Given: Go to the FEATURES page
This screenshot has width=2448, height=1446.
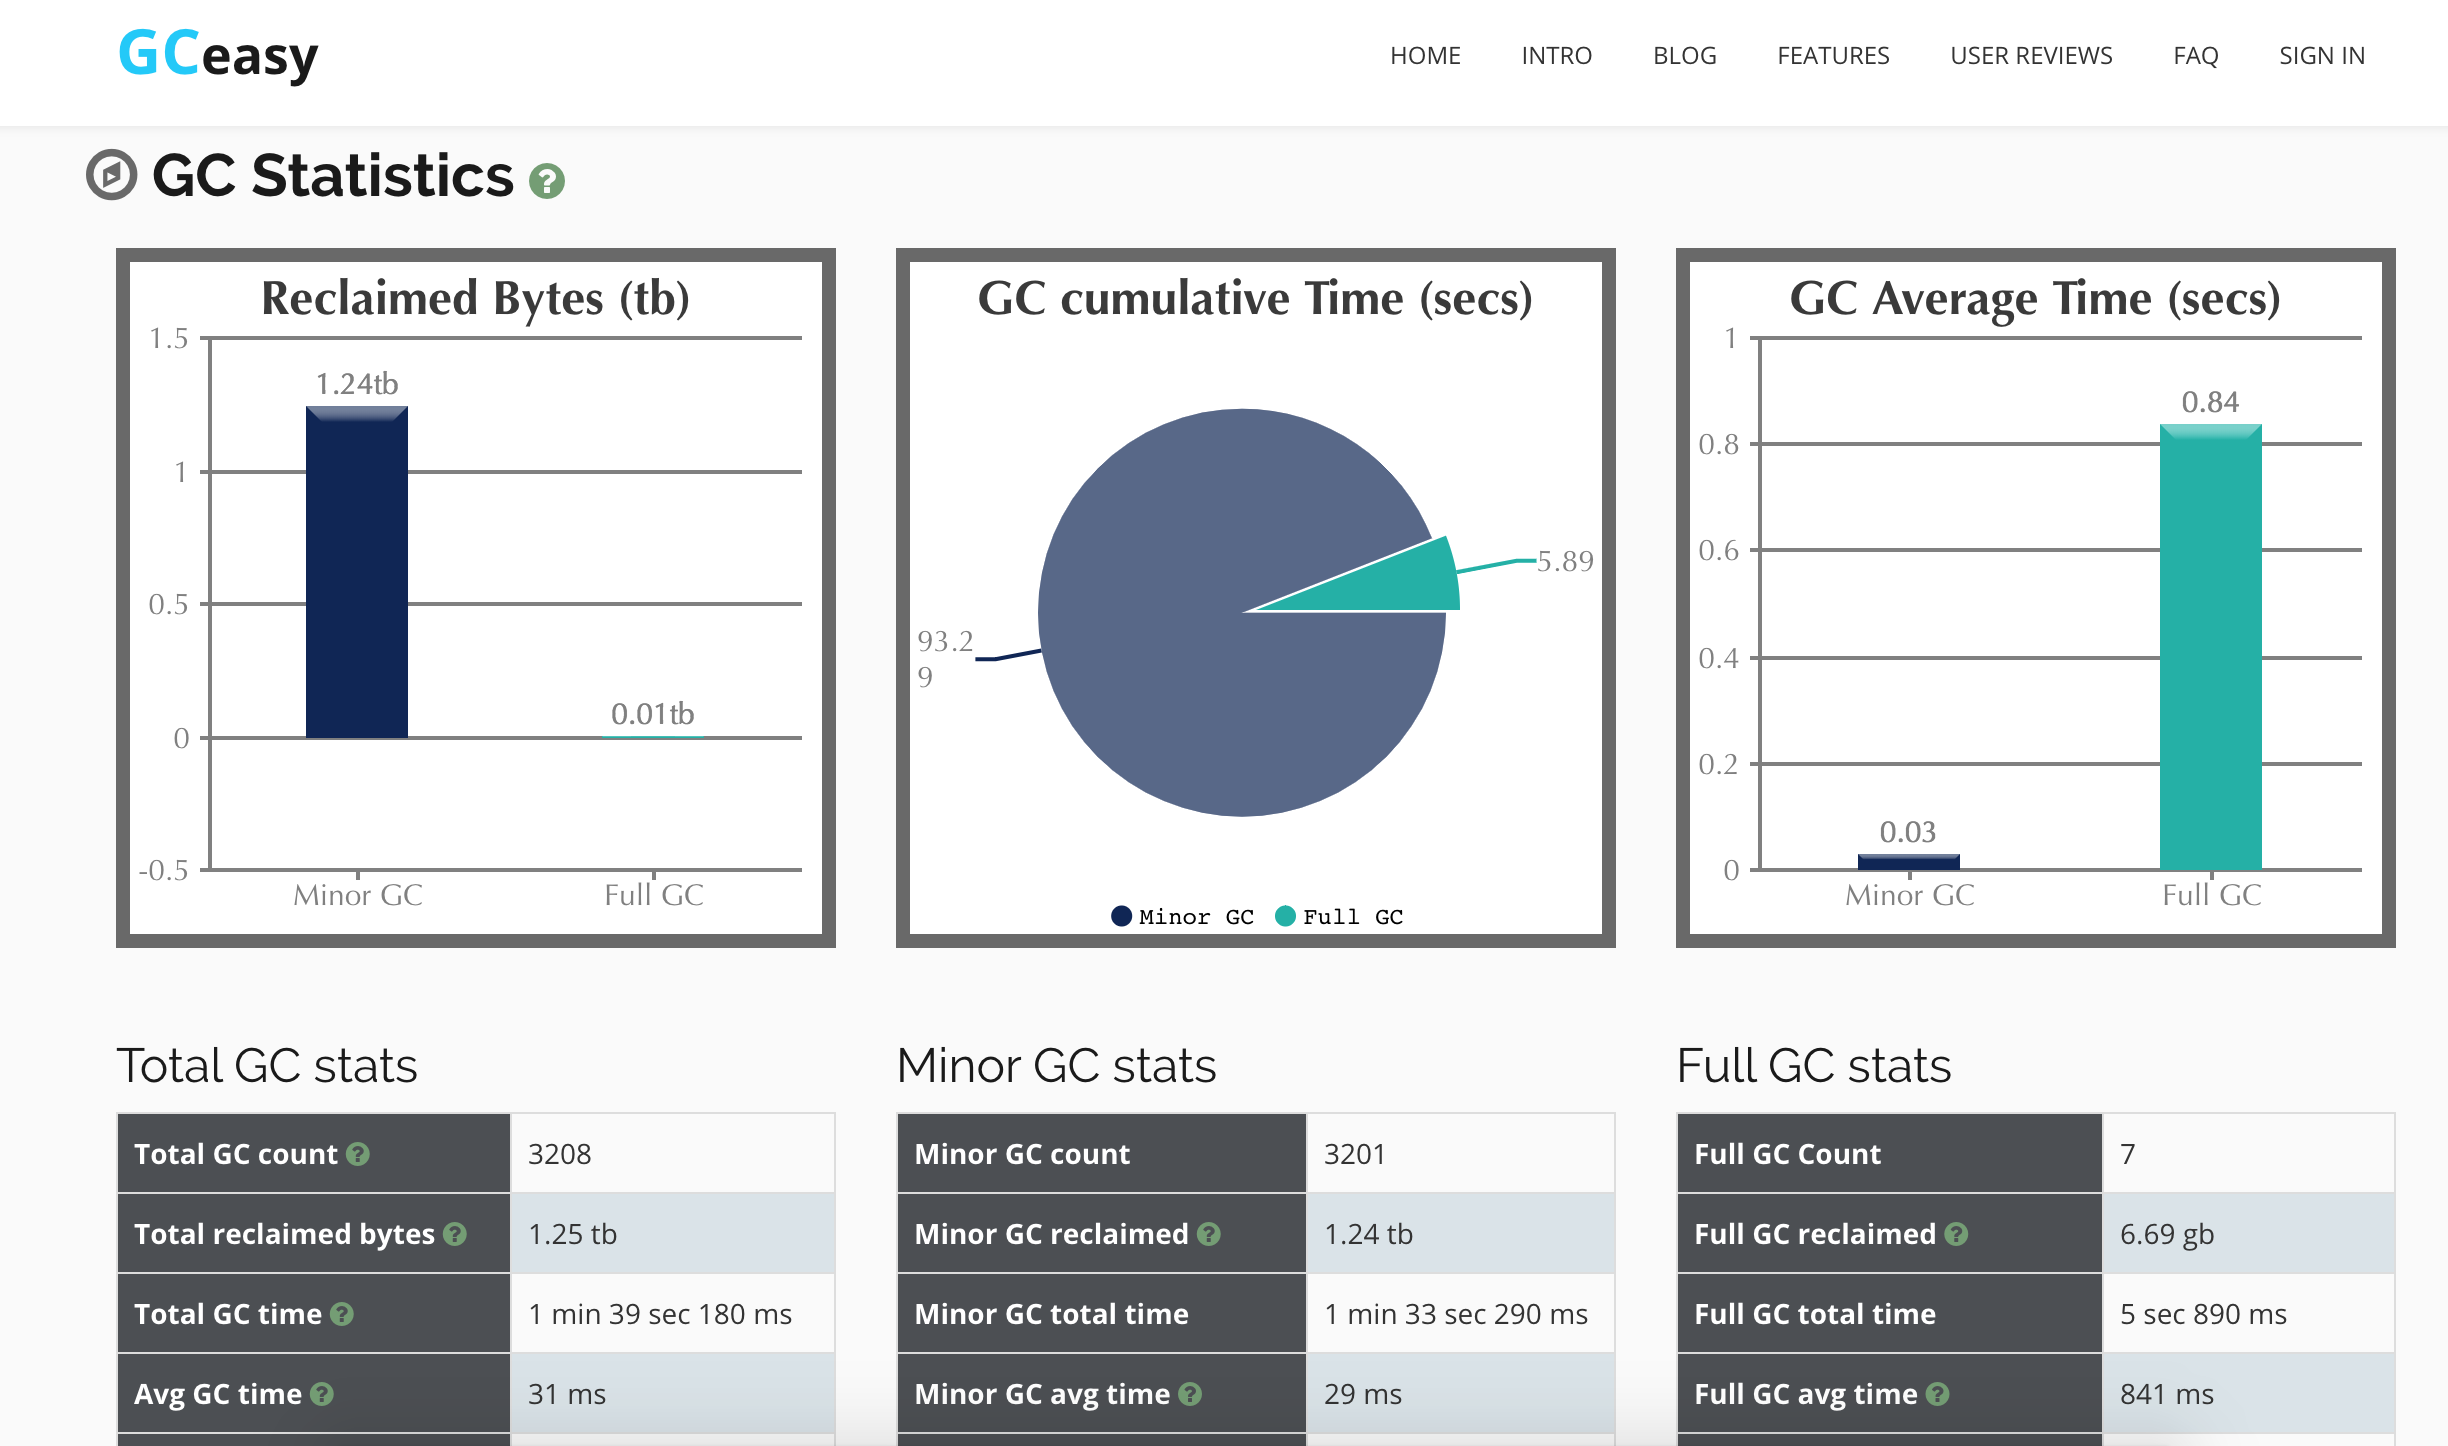Looking at the screenshot, I should tap(1833, 56).
